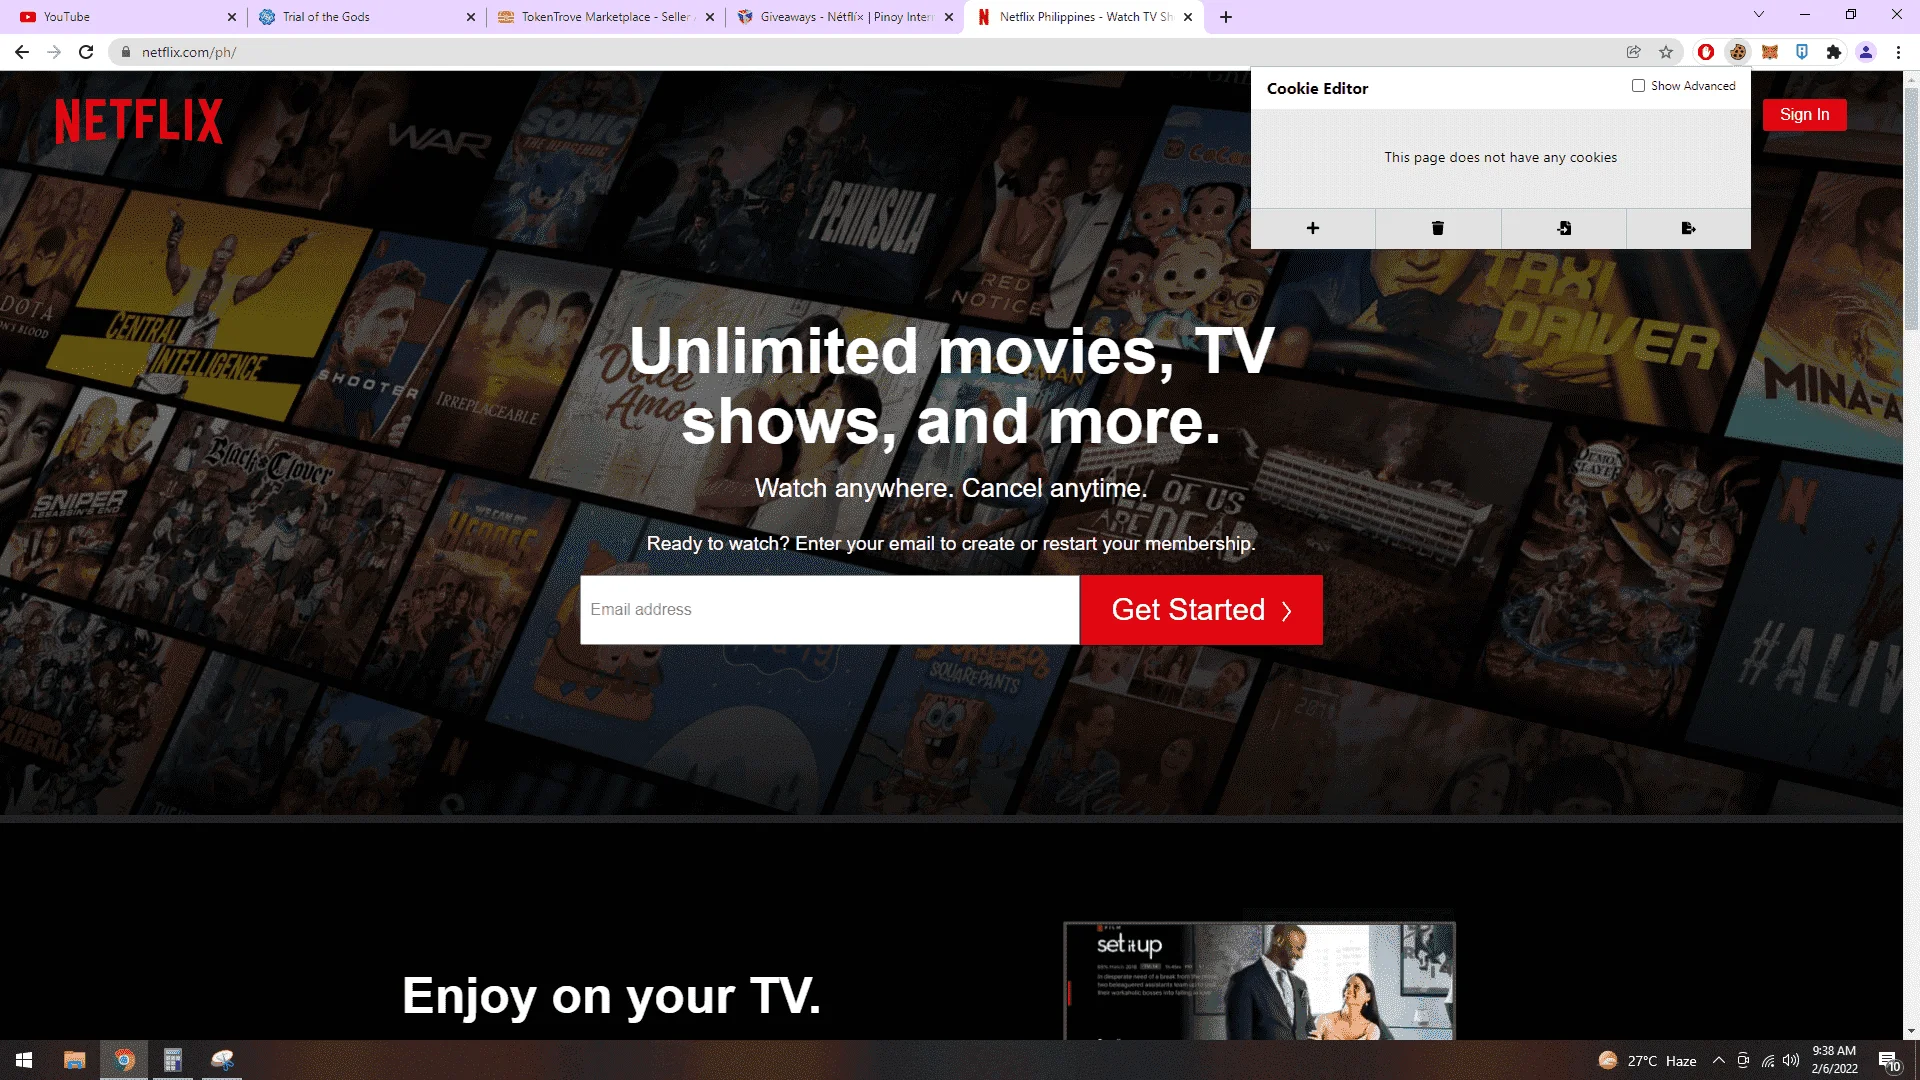Import cookies in Cookie Editor
The width and height of the screenshot is (1920, 1080).
tap(1564, 228)
